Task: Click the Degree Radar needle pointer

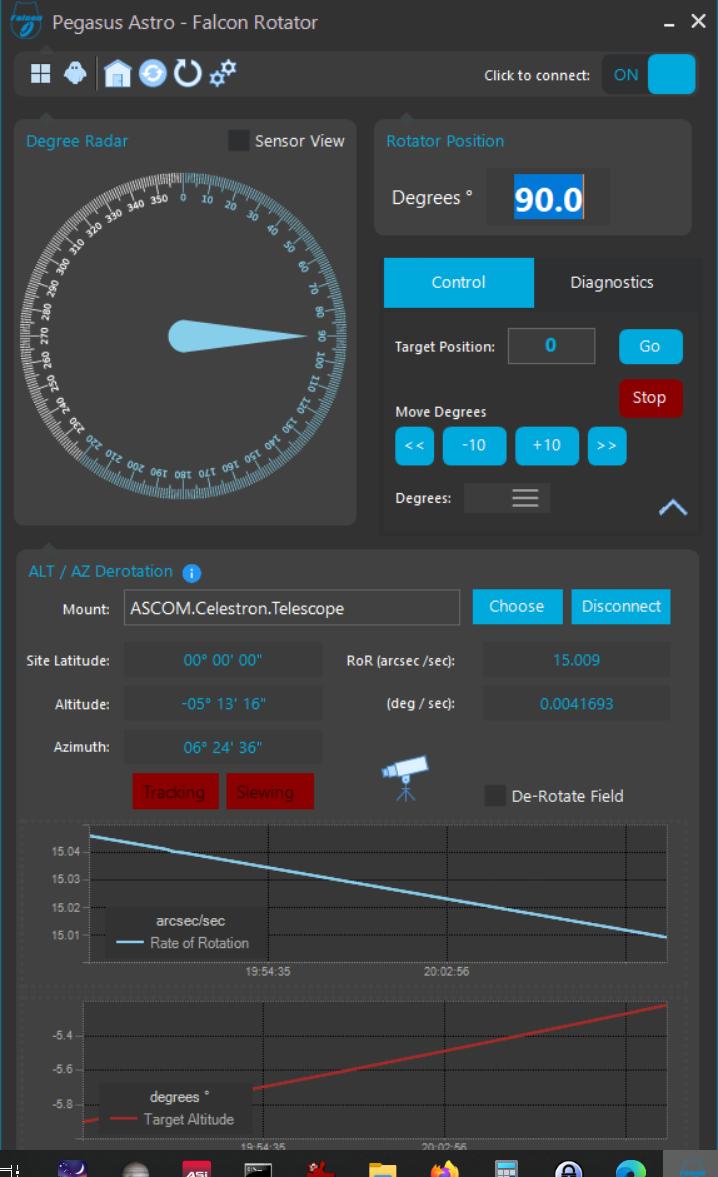Action: [x=236, y=336]
